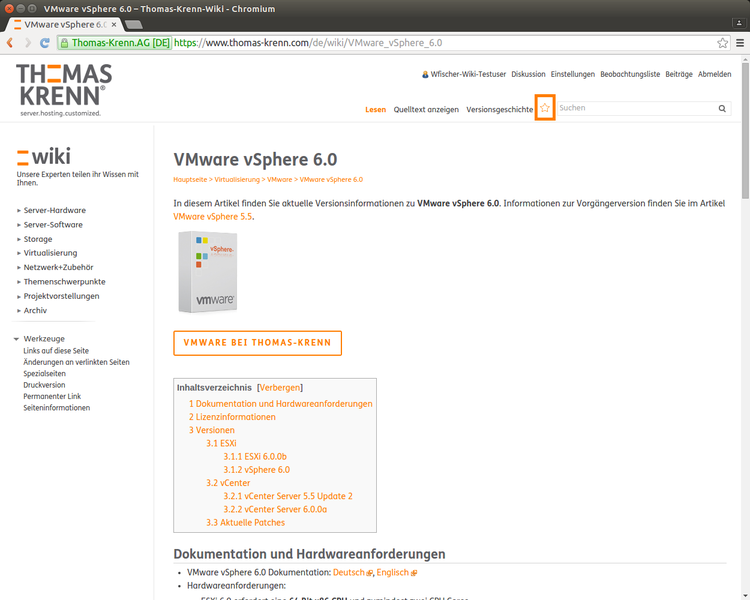Reload the page with refresh icon

tap(44, 43)
